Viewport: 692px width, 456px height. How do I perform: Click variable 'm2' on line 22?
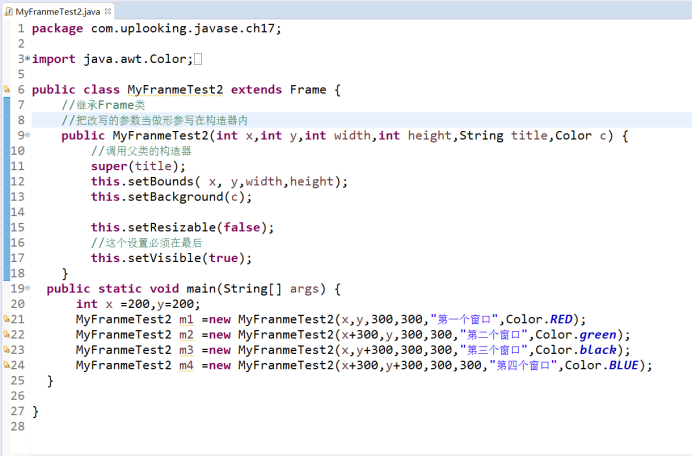click(186, 335)
